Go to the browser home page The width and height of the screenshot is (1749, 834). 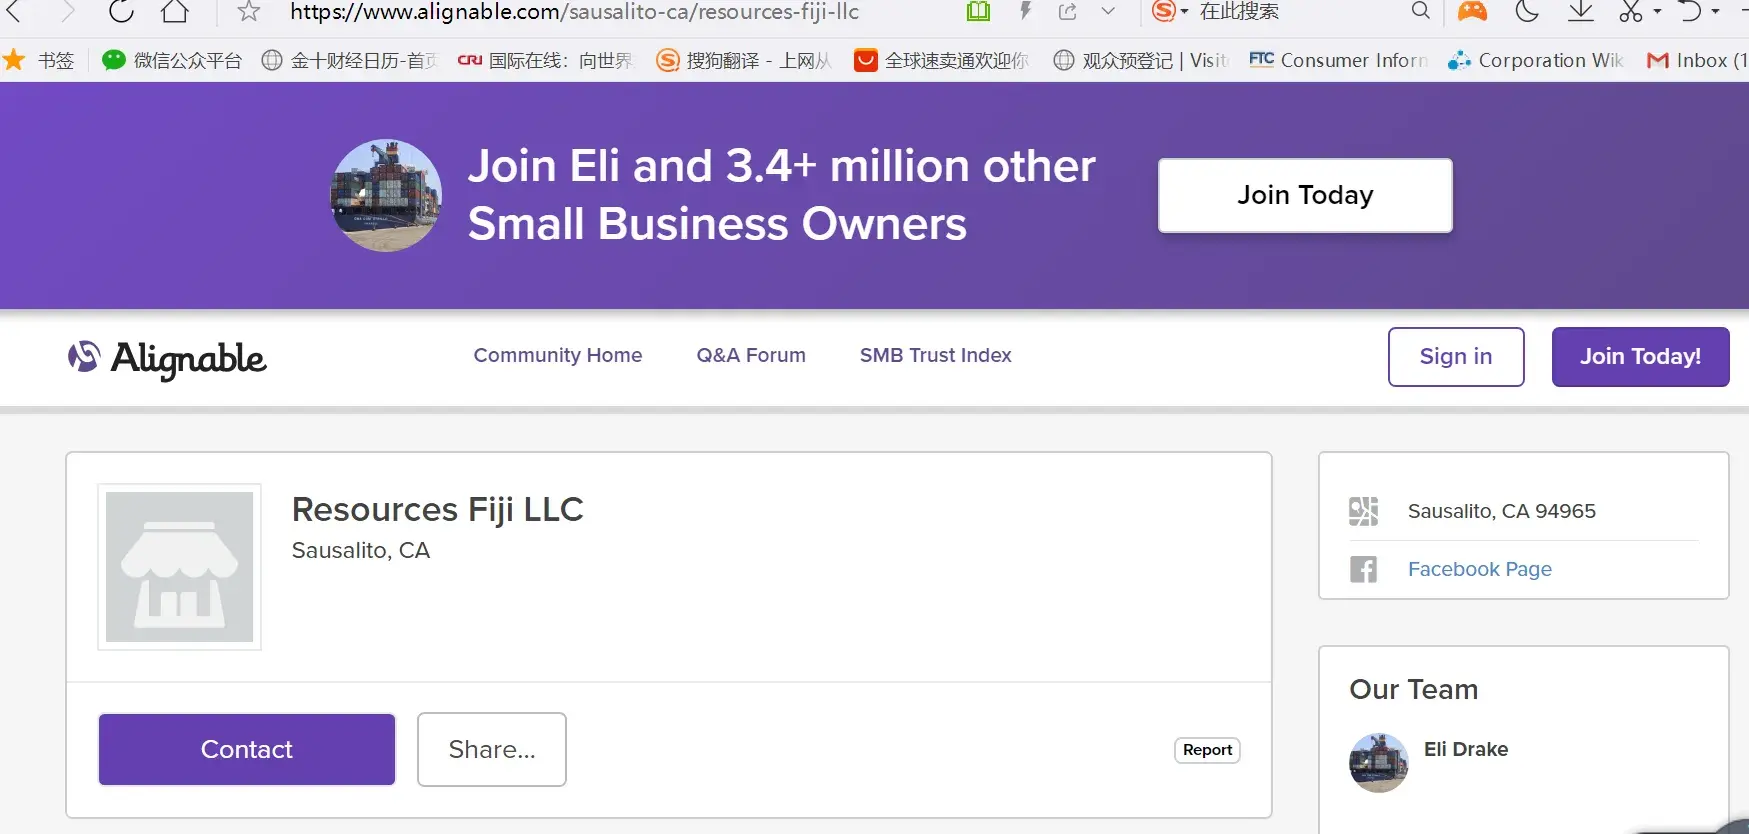tap(175, 11)
